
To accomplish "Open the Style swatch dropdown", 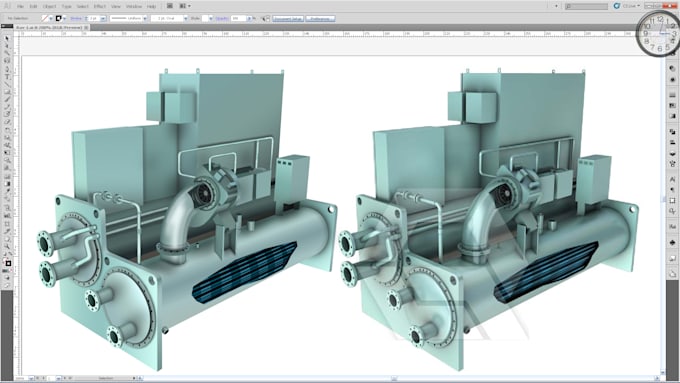I will click(x=211, y=19).
